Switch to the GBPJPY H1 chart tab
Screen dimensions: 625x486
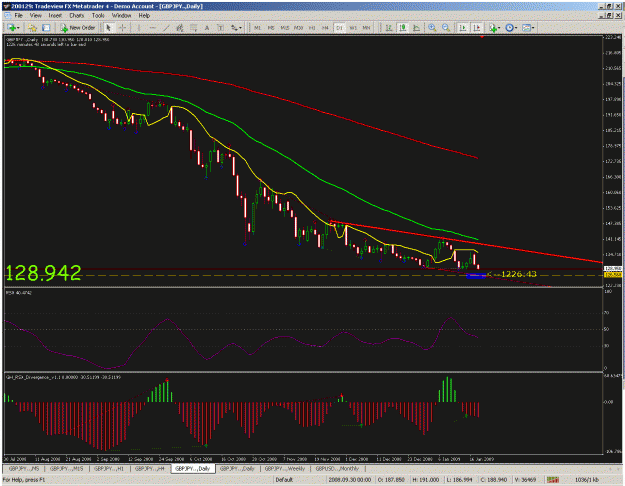[x=108, y=468]
